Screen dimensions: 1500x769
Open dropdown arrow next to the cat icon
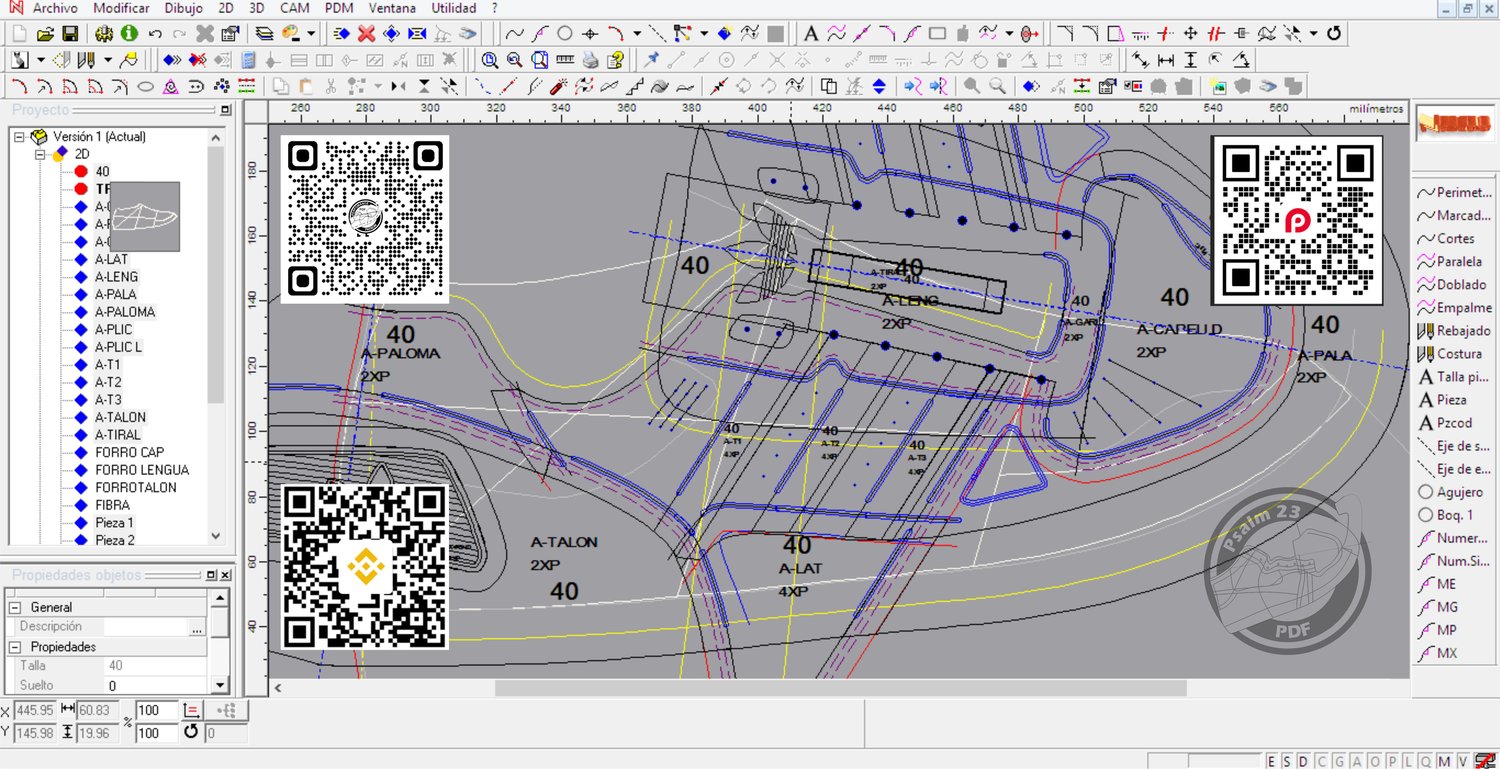39,60
